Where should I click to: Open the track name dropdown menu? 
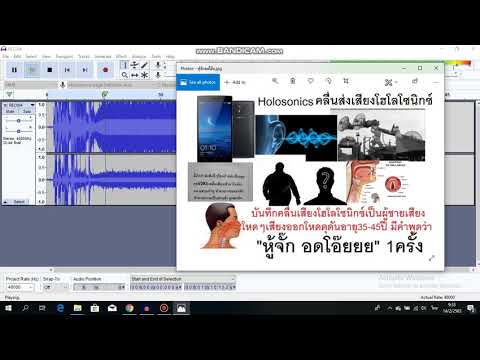coord(22,105)
